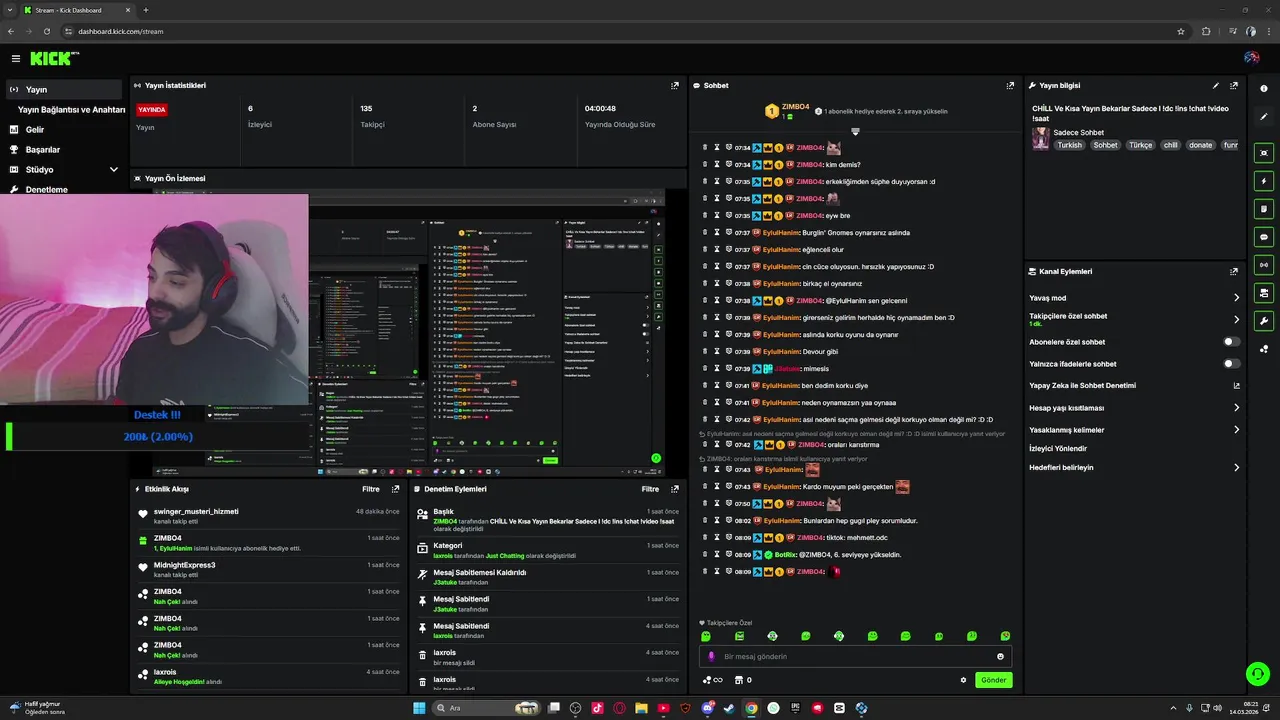
Task: Pop out the Etkinlik Akışı panel
Action: click(x=395, y=489)
